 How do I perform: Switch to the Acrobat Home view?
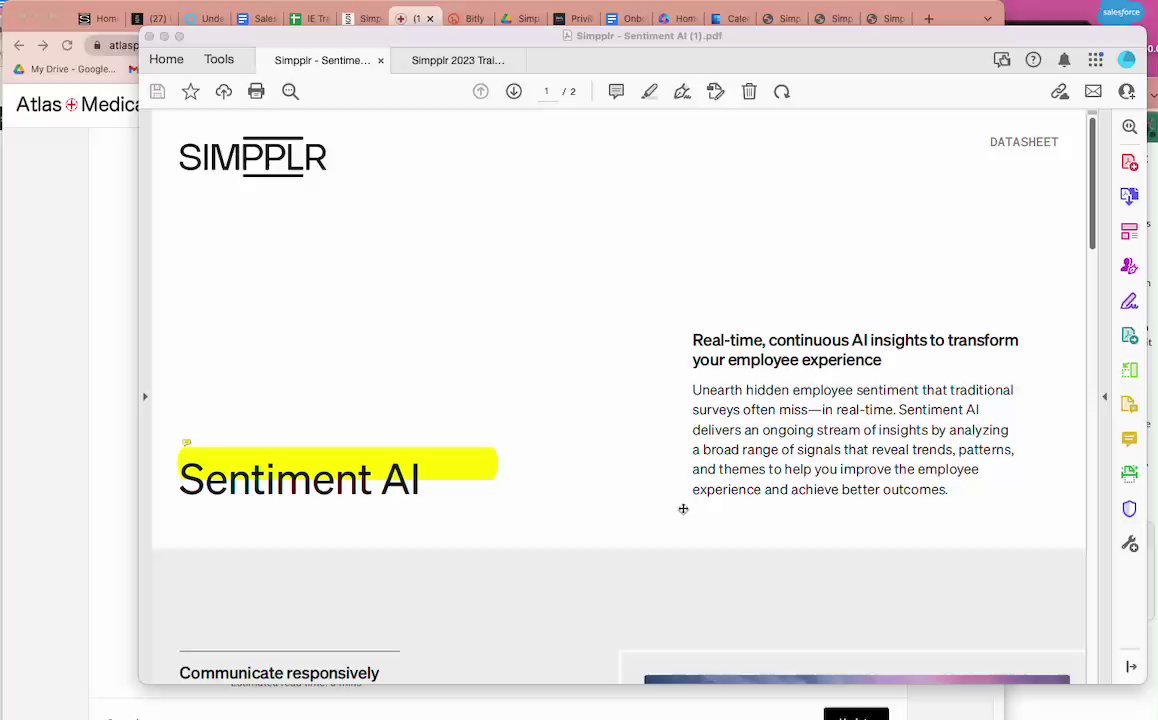166,59
